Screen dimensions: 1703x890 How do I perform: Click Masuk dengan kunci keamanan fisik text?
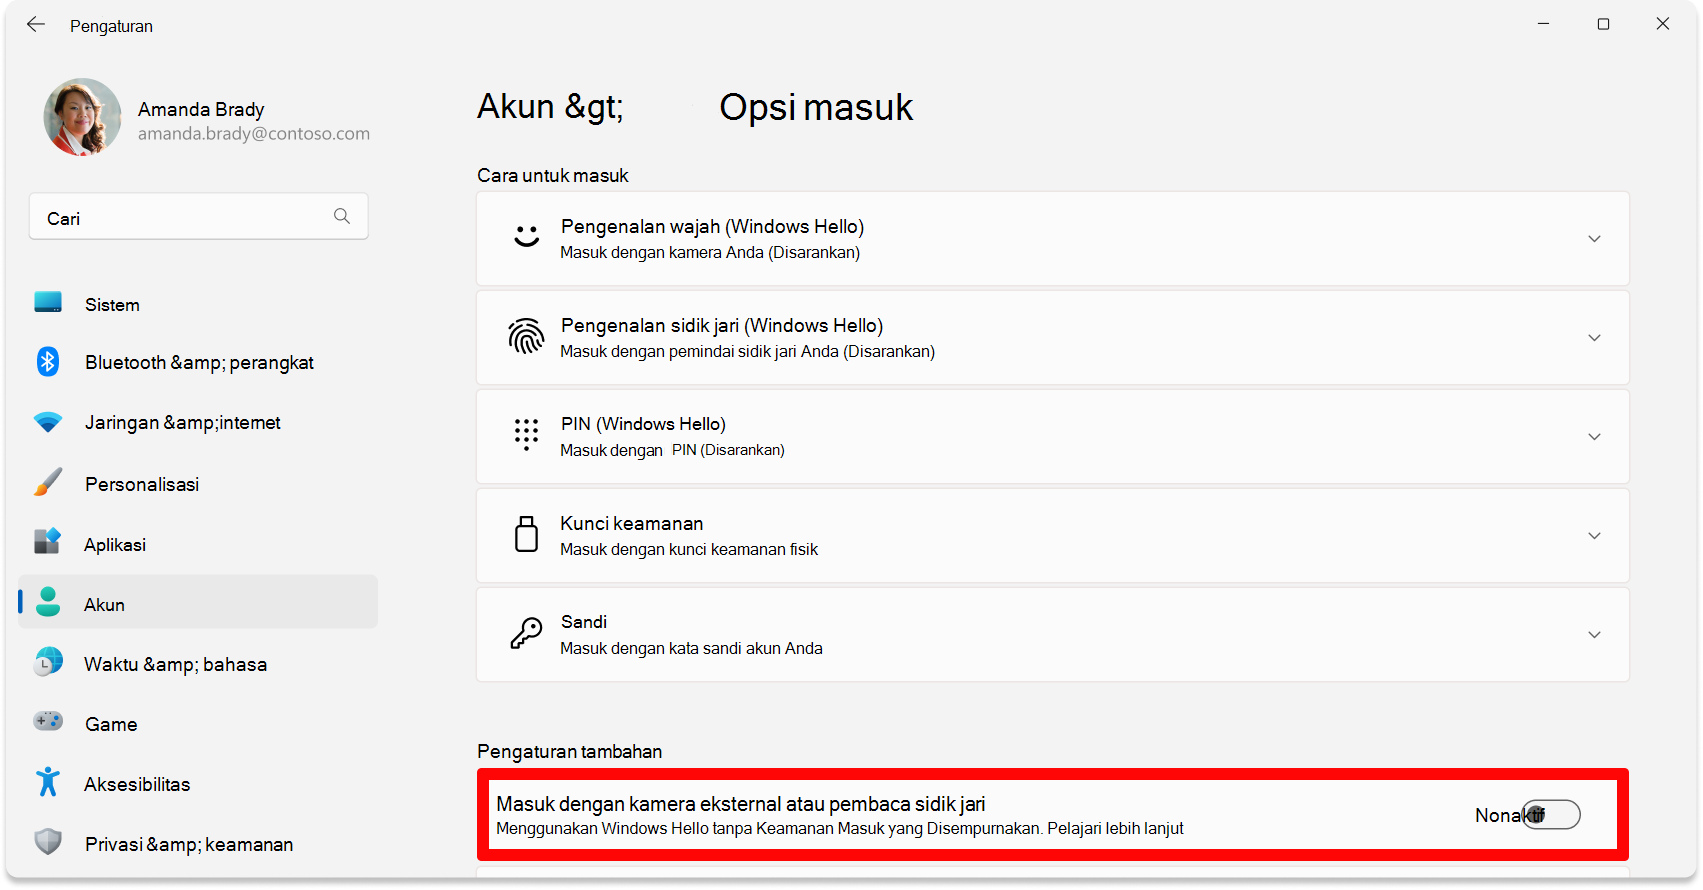(689, 549)
